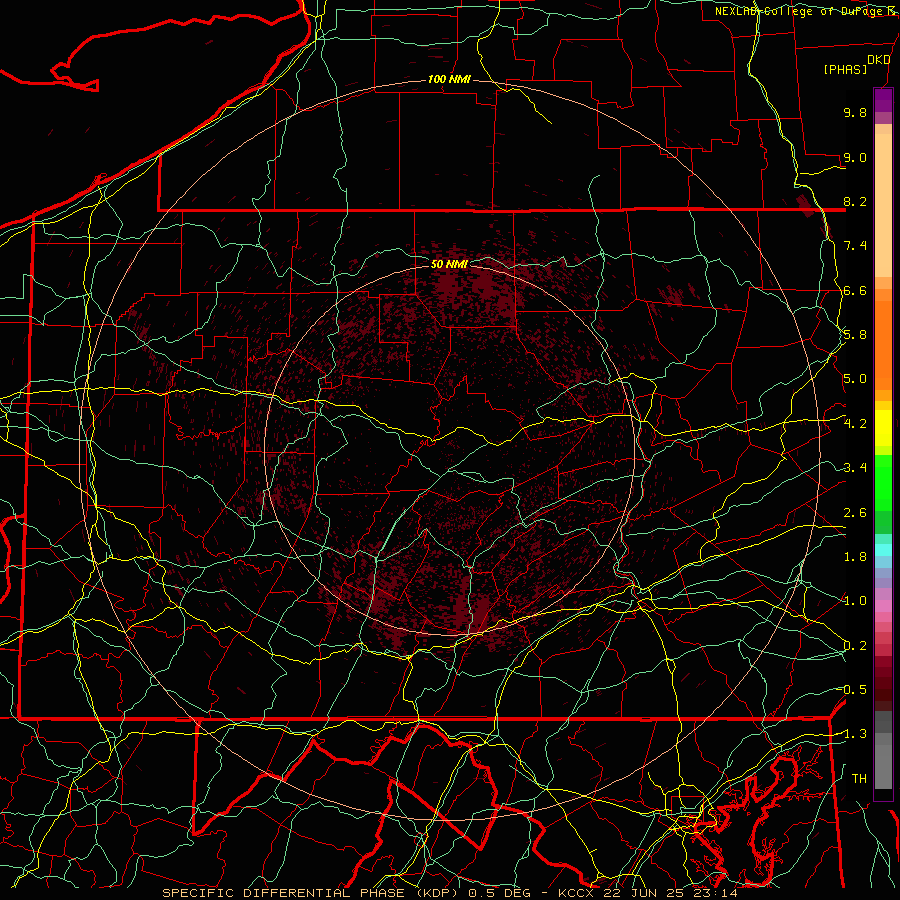900x900 pixels.
Task: Click the 0.2 value on color scale
Action: tap(855, 646)
